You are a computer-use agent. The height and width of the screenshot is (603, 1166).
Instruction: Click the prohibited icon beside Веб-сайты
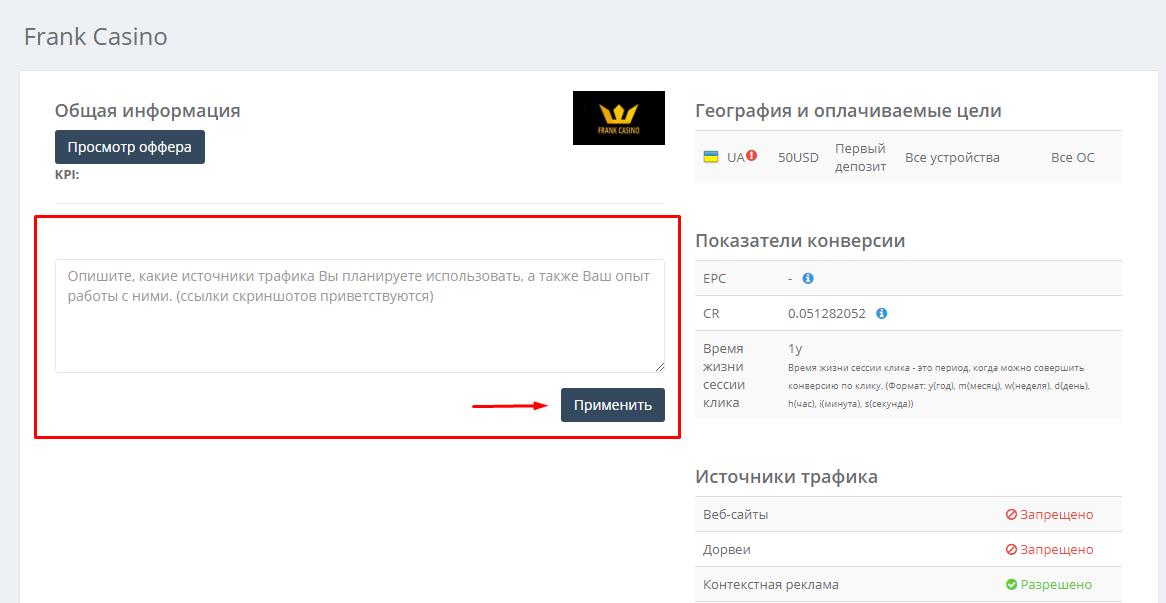click(x=1012, y=514)
